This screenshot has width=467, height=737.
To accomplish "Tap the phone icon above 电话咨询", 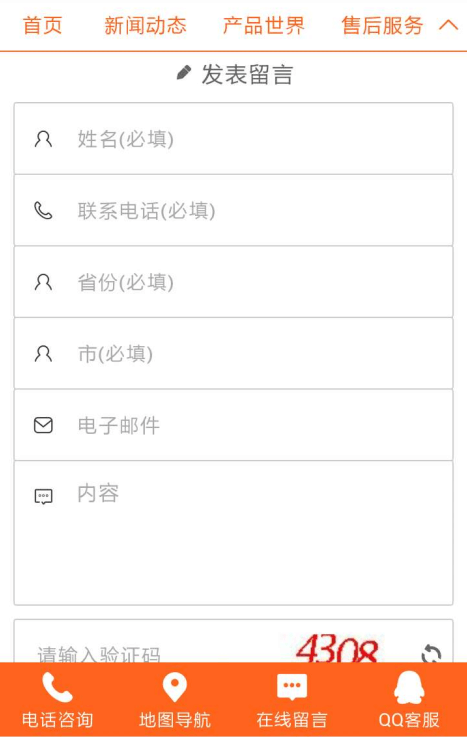I will click(x=57, y=687).
